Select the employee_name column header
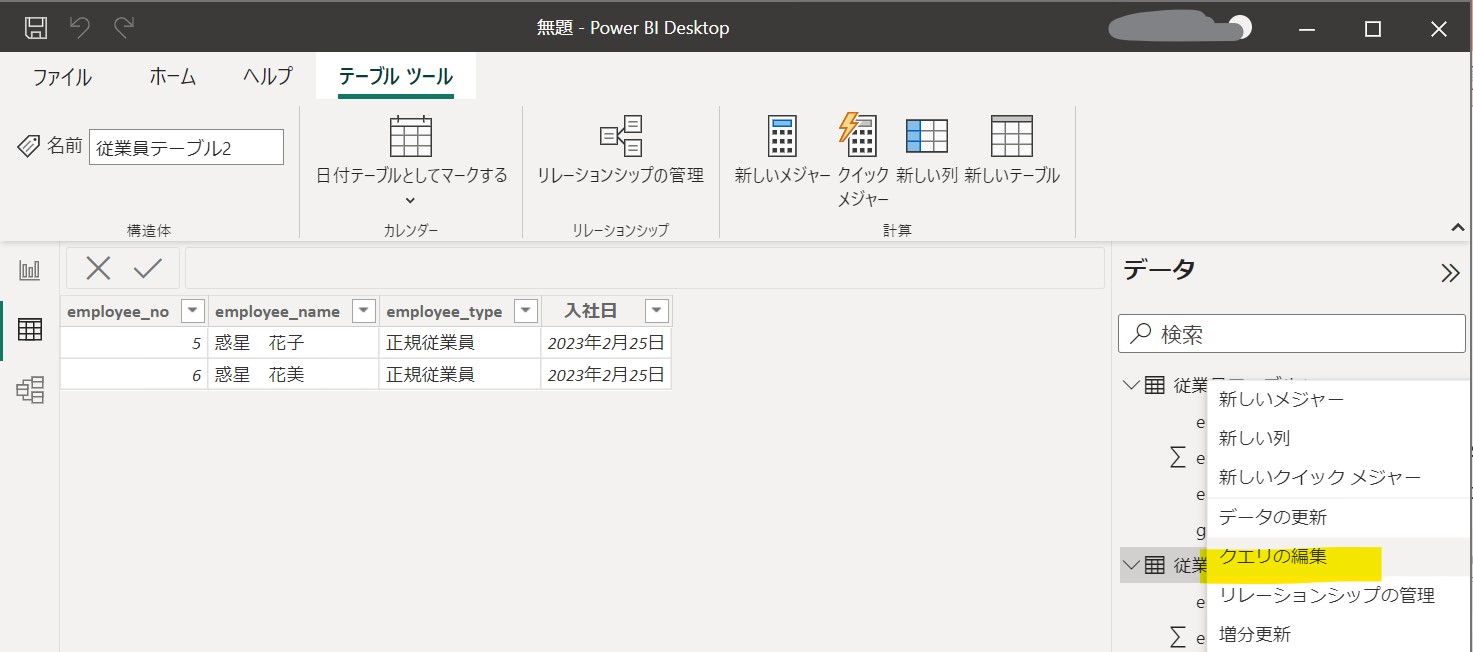Viewport: 1473px width, 652px height. pos(278,311)
